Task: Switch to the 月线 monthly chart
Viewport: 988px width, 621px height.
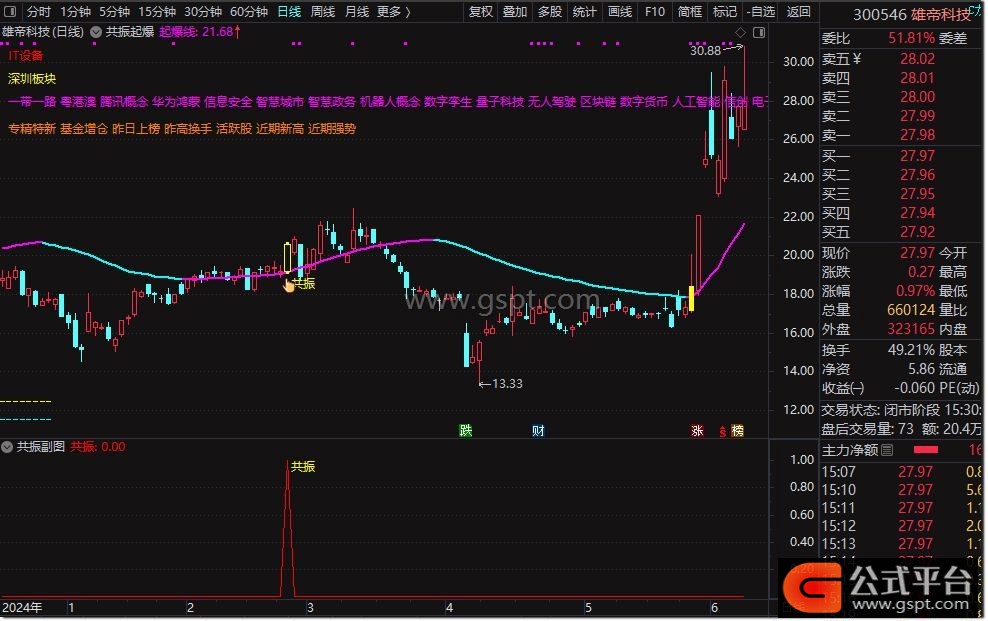Action: pos(357,11)
